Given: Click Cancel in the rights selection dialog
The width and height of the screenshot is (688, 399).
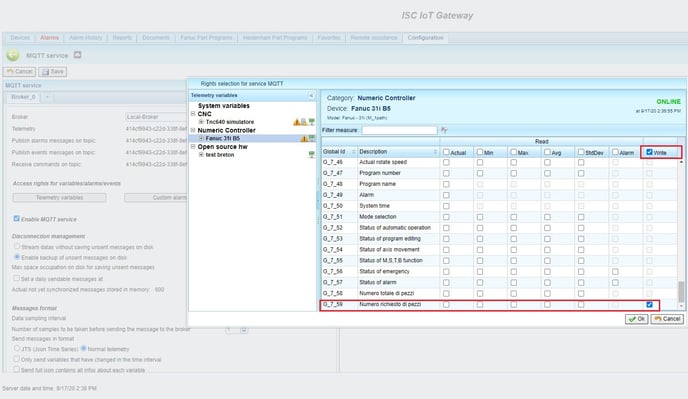Looking at the screenshot, I should coord(667,319).
